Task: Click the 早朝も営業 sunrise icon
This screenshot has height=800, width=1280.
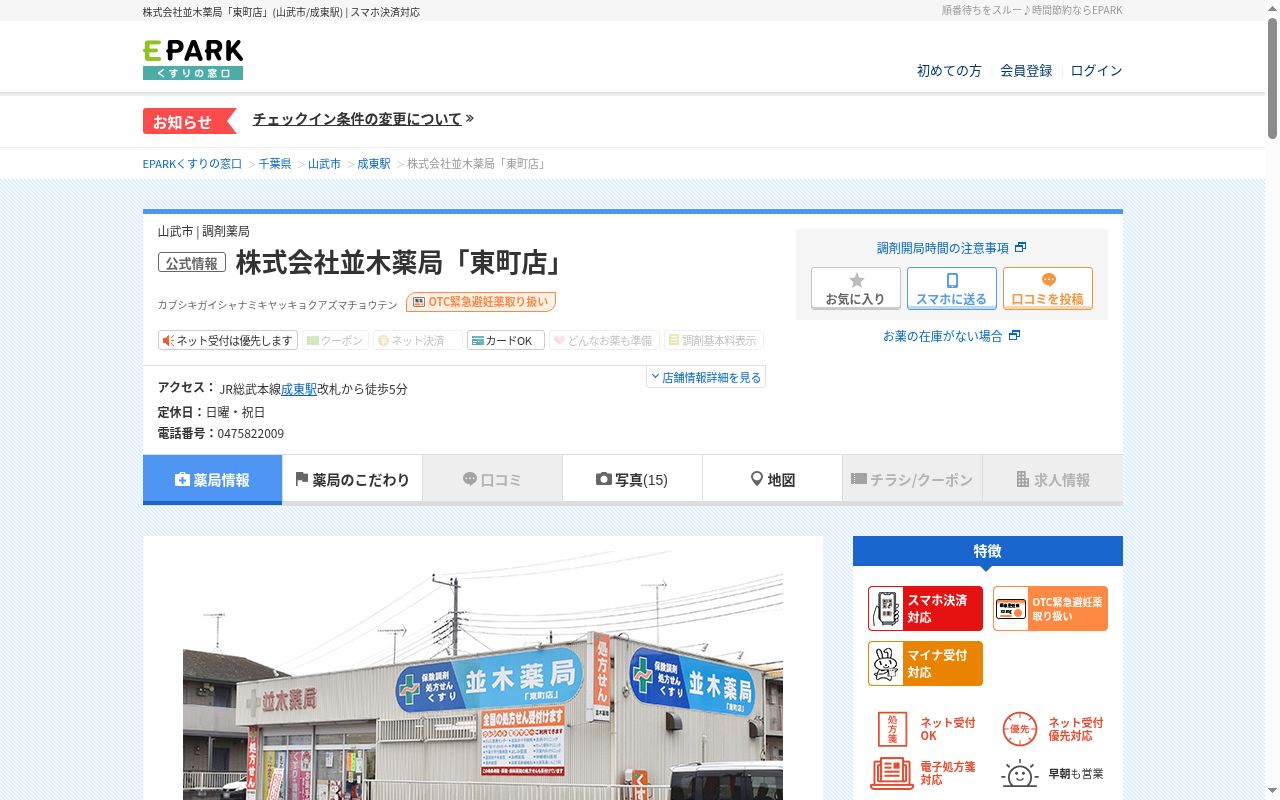Action: point(1019,773)
